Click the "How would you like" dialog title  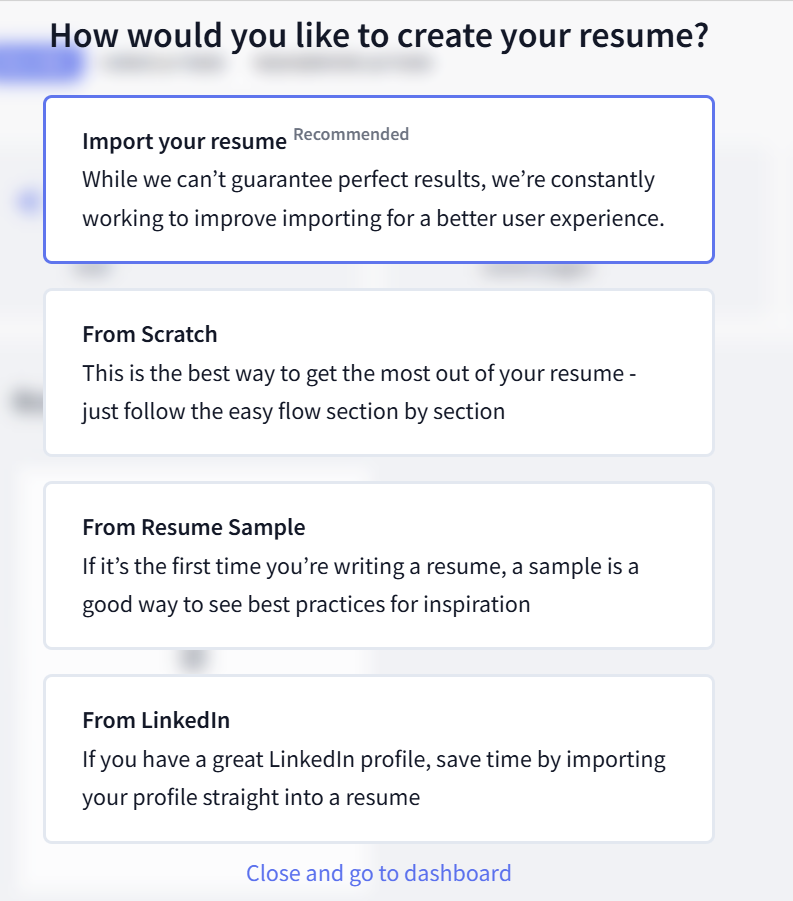tap(379, 36)
